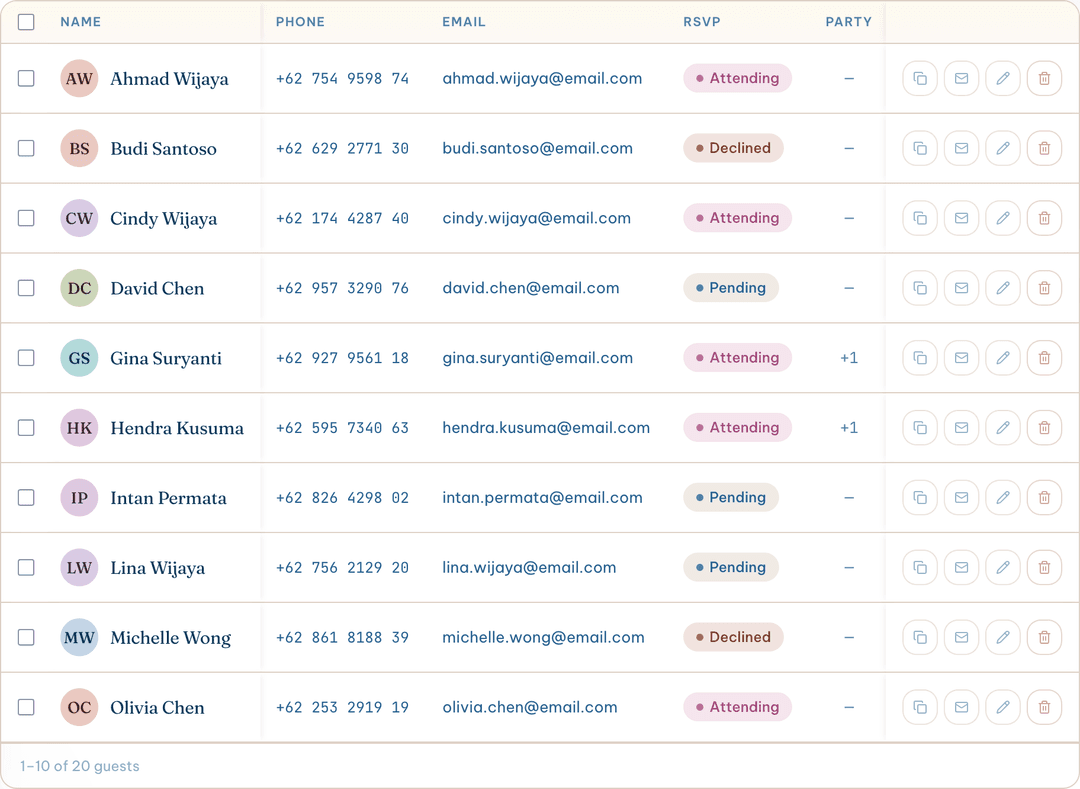Select the Olivia Chen checkbox
1080x789 pixels.
[26, 707]
